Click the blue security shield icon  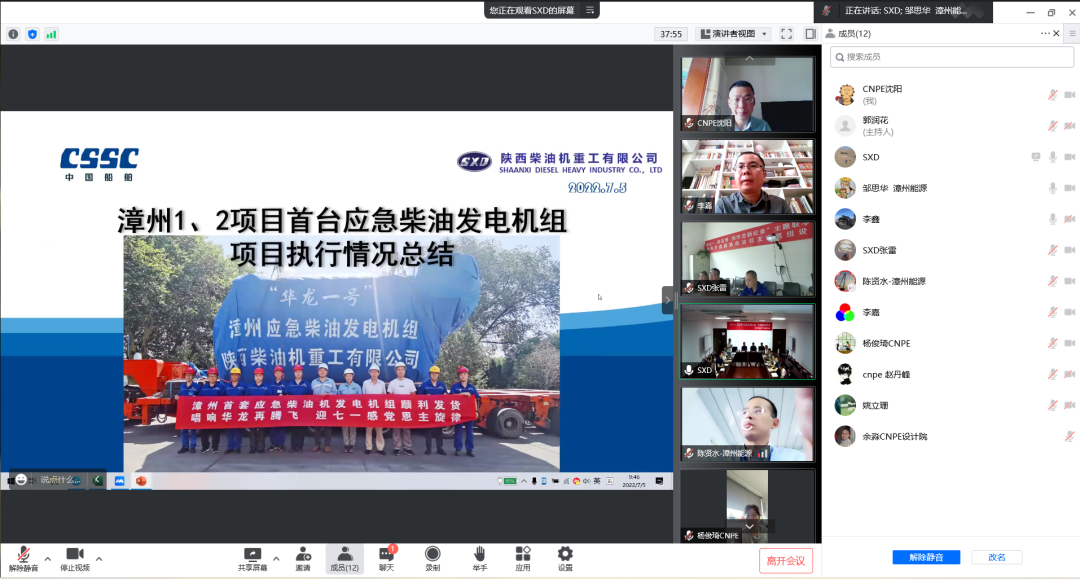32,34
